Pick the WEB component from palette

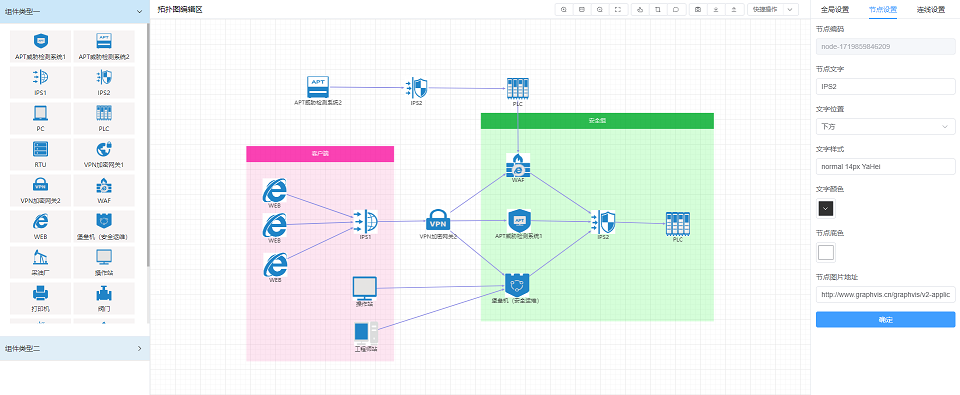40,227
